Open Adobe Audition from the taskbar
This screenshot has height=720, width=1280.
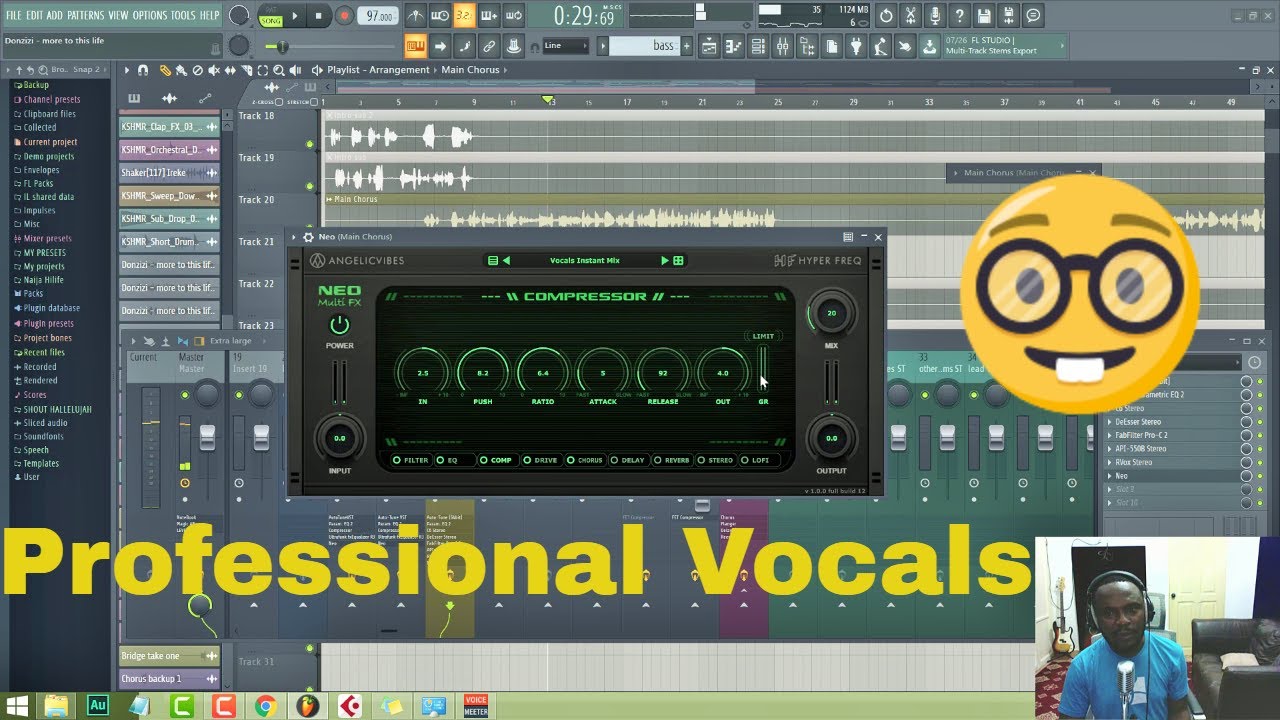pos(97,705)
